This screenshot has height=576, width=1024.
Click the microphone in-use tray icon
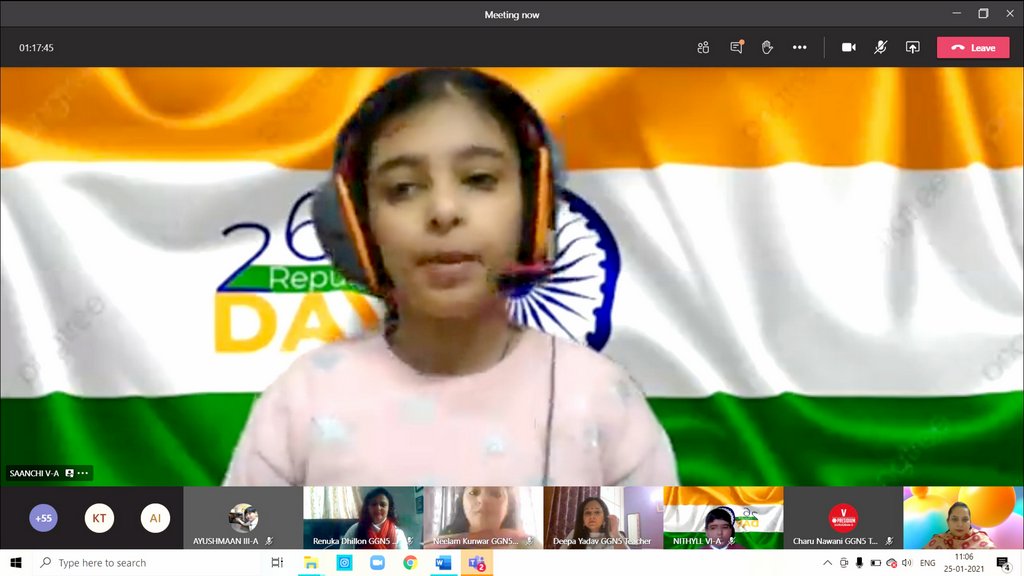coord(859,562)
